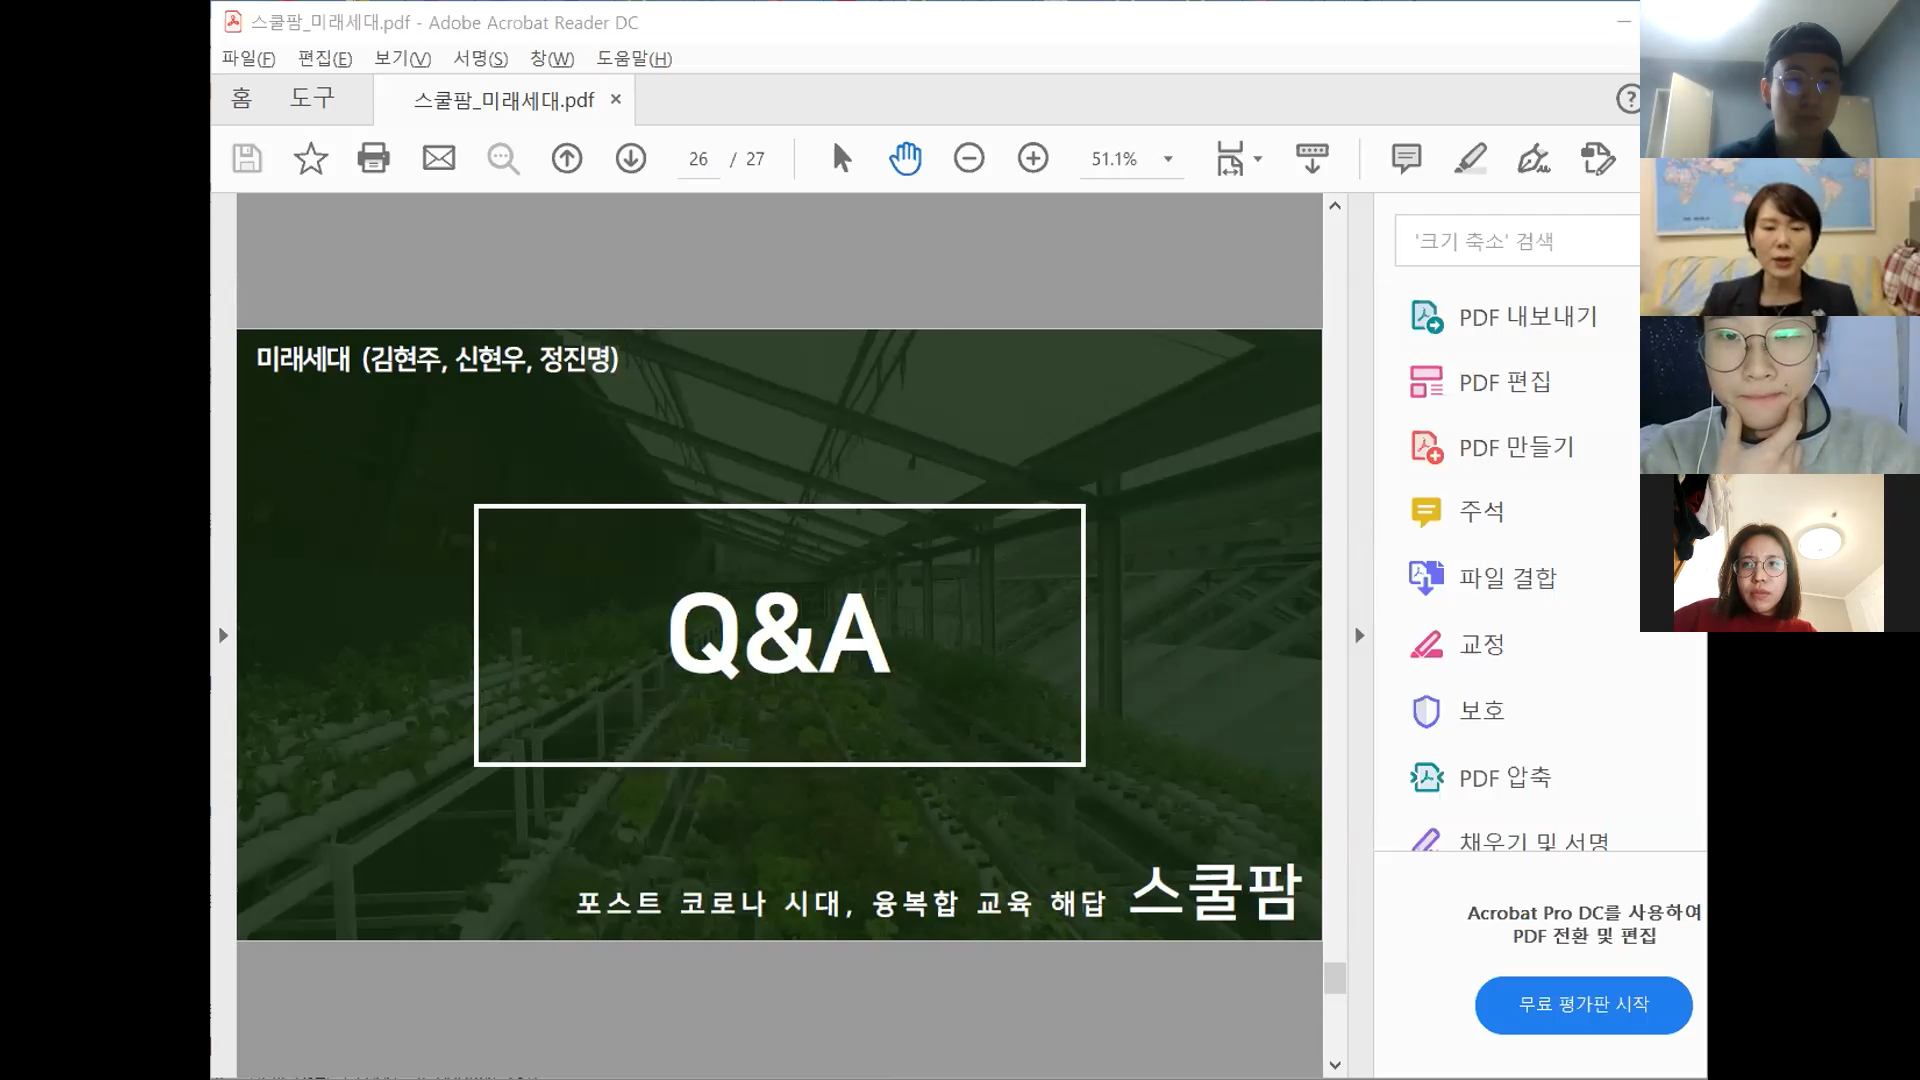Open the Find text magnifier
The height and width of the screenshot is (1080, 1920).
click(503, 158)
